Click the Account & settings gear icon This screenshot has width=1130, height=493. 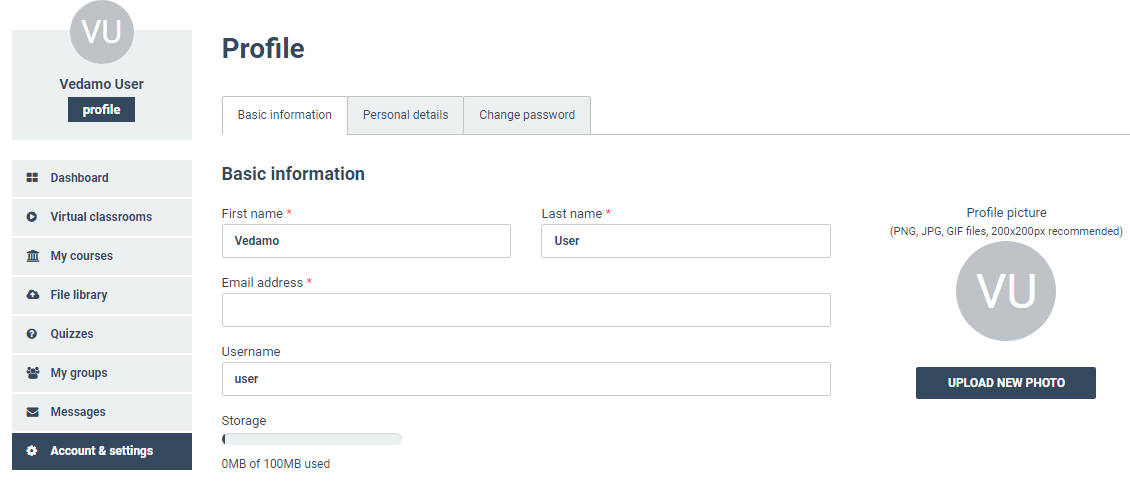pyautogui.click(x=32, y=450)
